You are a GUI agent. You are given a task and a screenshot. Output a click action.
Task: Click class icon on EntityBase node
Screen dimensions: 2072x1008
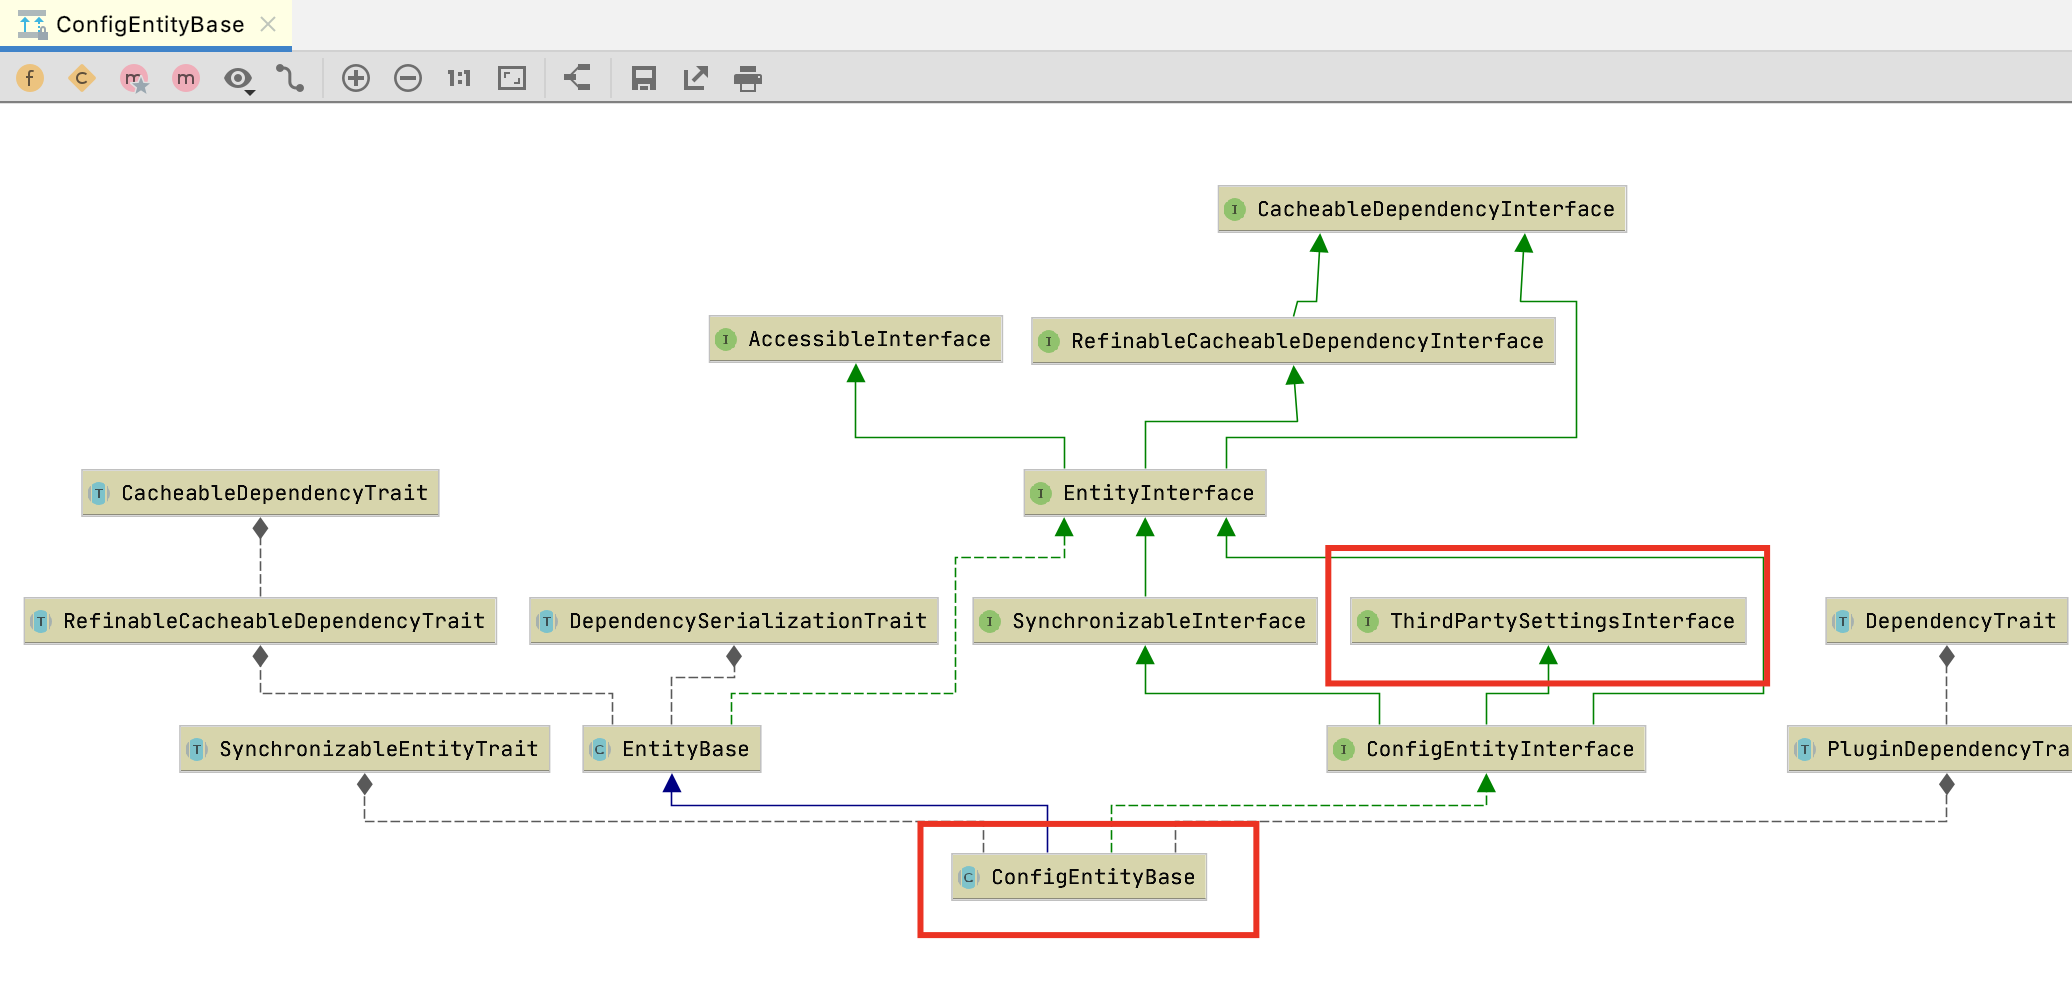599,750
